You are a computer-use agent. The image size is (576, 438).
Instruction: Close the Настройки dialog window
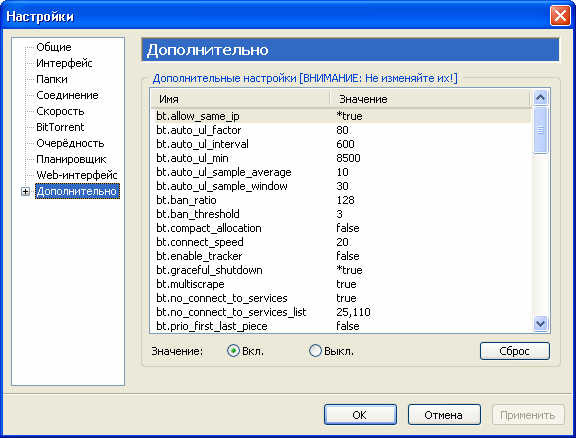[x=560, y=16]
